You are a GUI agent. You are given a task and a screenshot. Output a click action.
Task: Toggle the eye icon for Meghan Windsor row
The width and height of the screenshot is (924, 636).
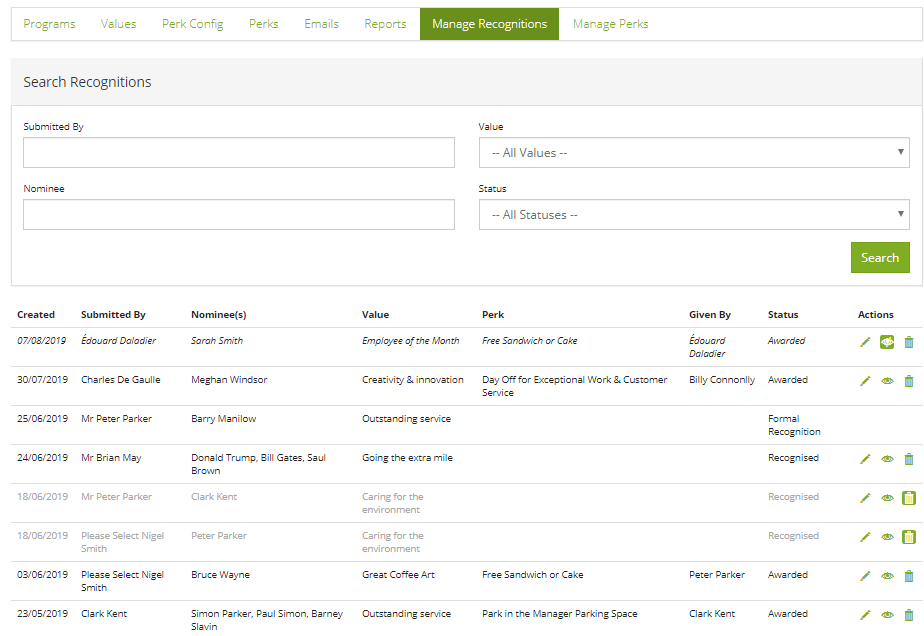click(x=887, y=381)
